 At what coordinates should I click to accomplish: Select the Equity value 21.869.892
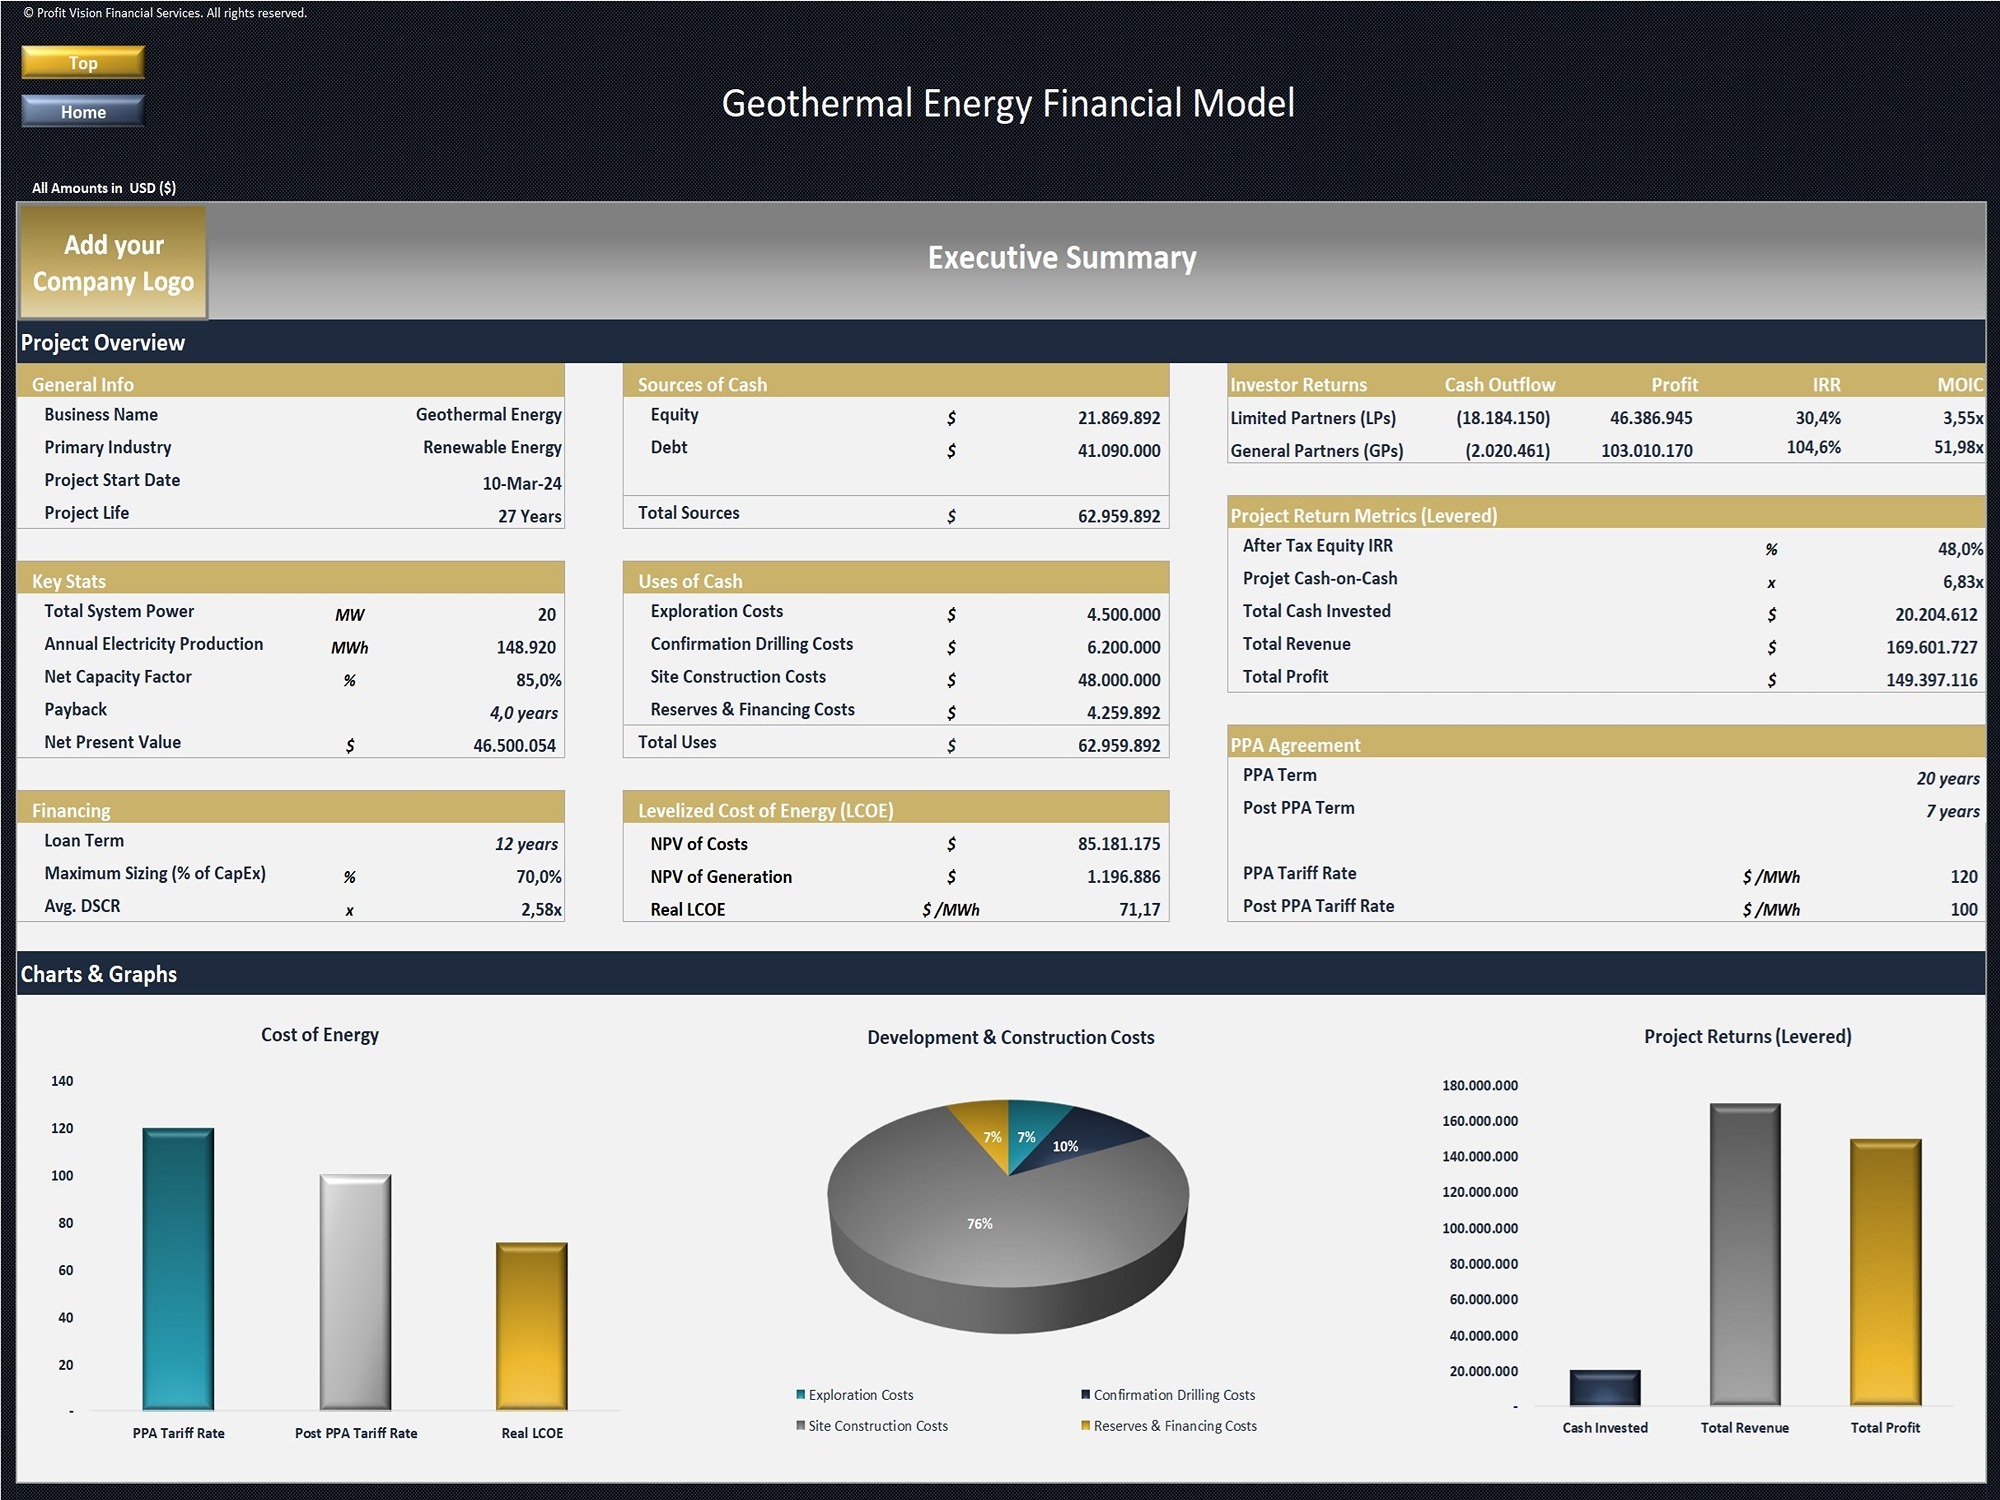pos(1119,418)
